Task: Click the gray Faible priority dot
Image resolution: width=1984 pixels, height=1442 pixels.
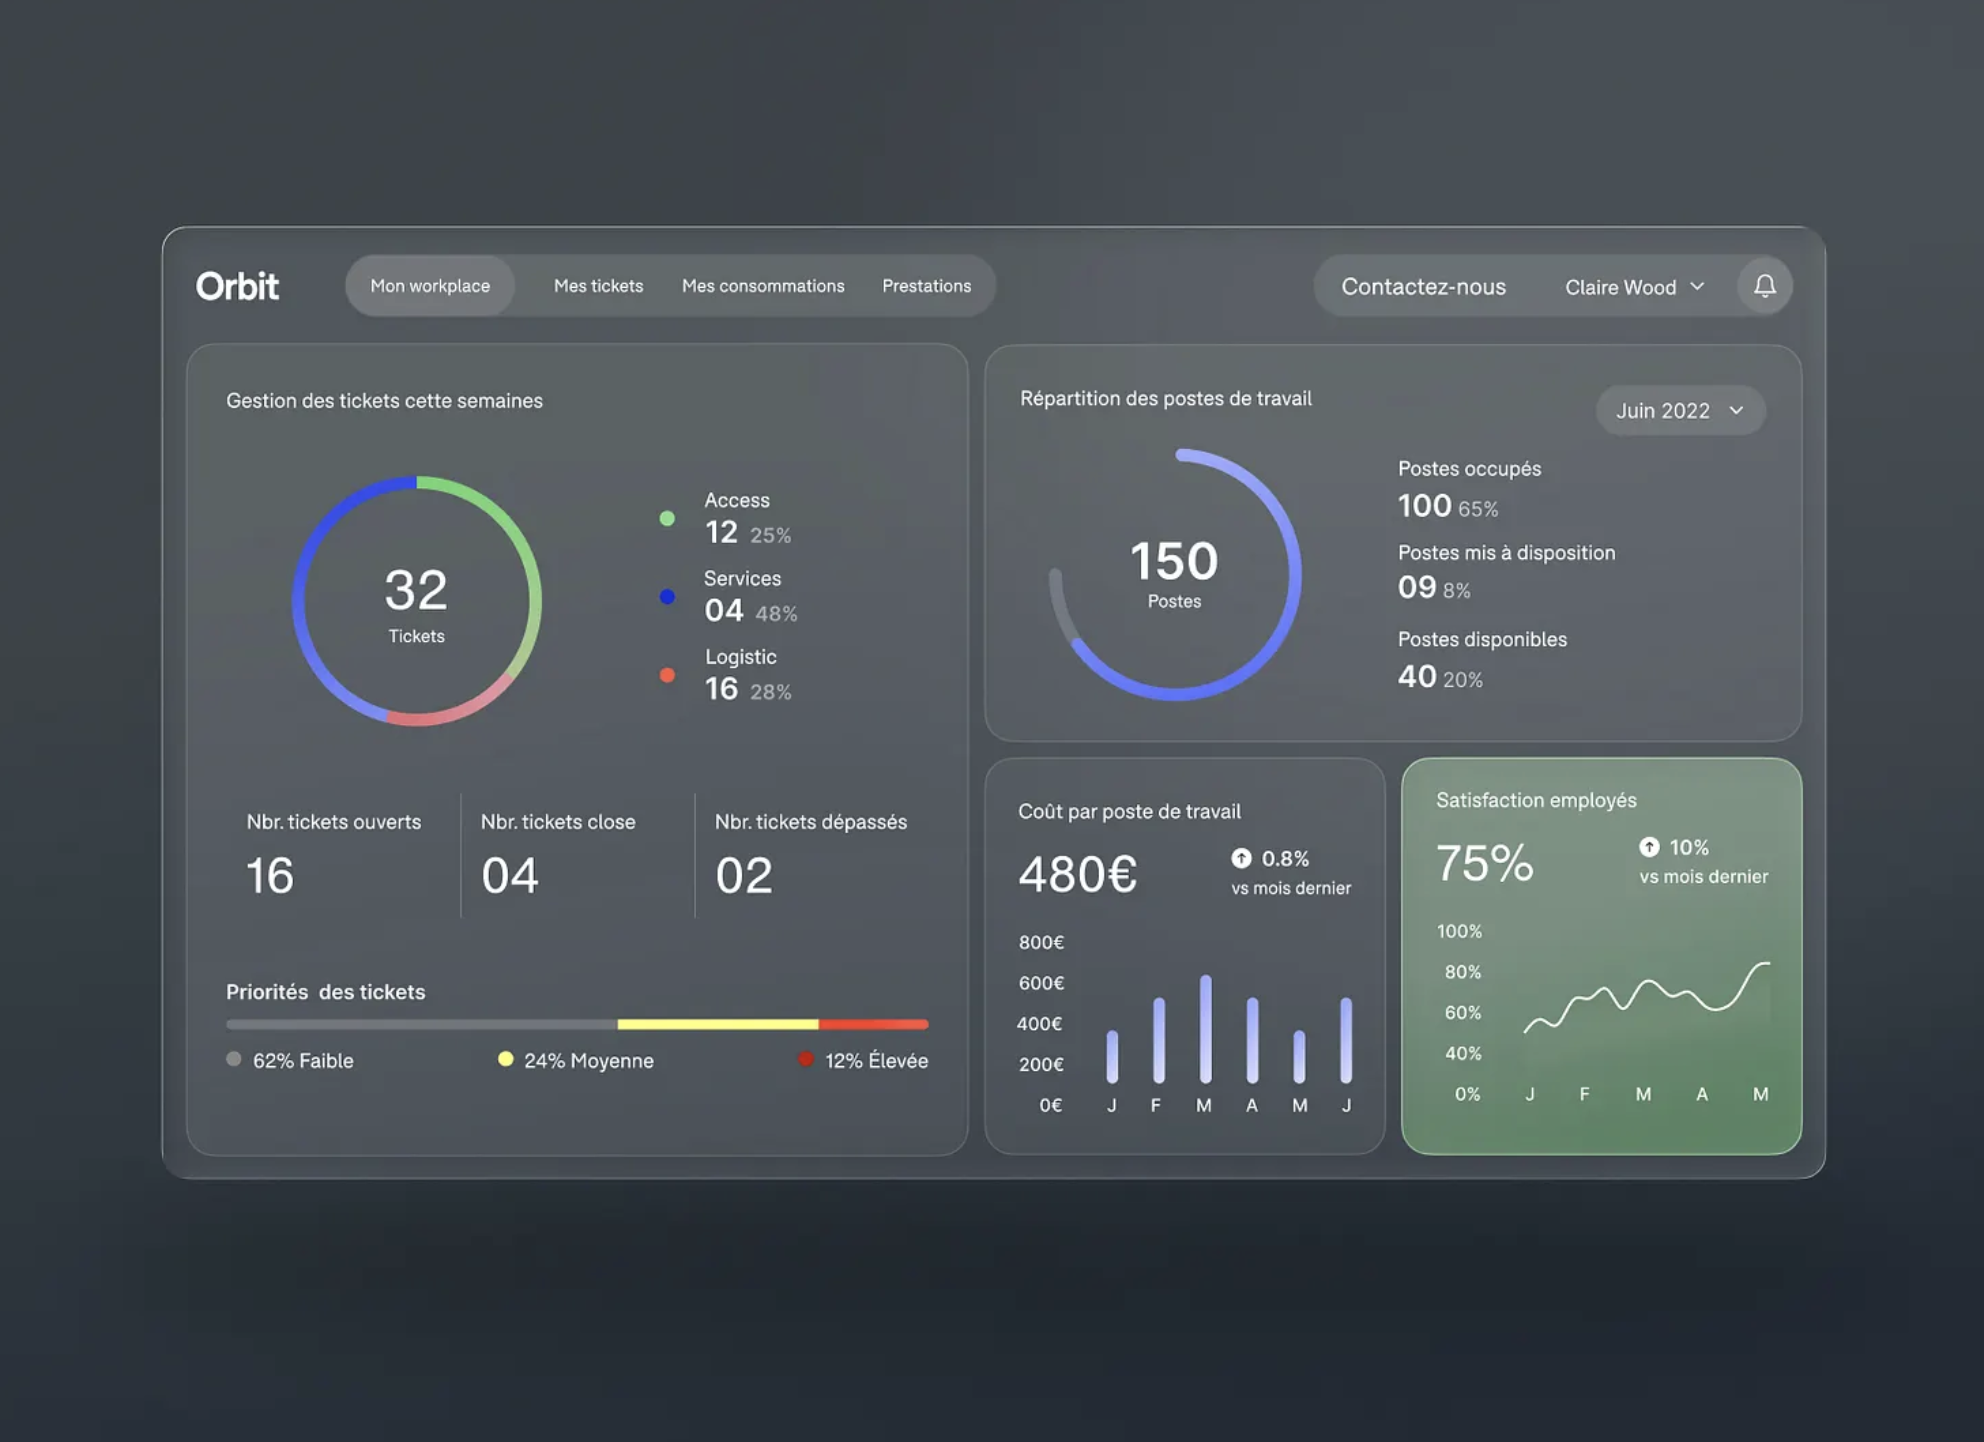Action: coord(234,1059)
